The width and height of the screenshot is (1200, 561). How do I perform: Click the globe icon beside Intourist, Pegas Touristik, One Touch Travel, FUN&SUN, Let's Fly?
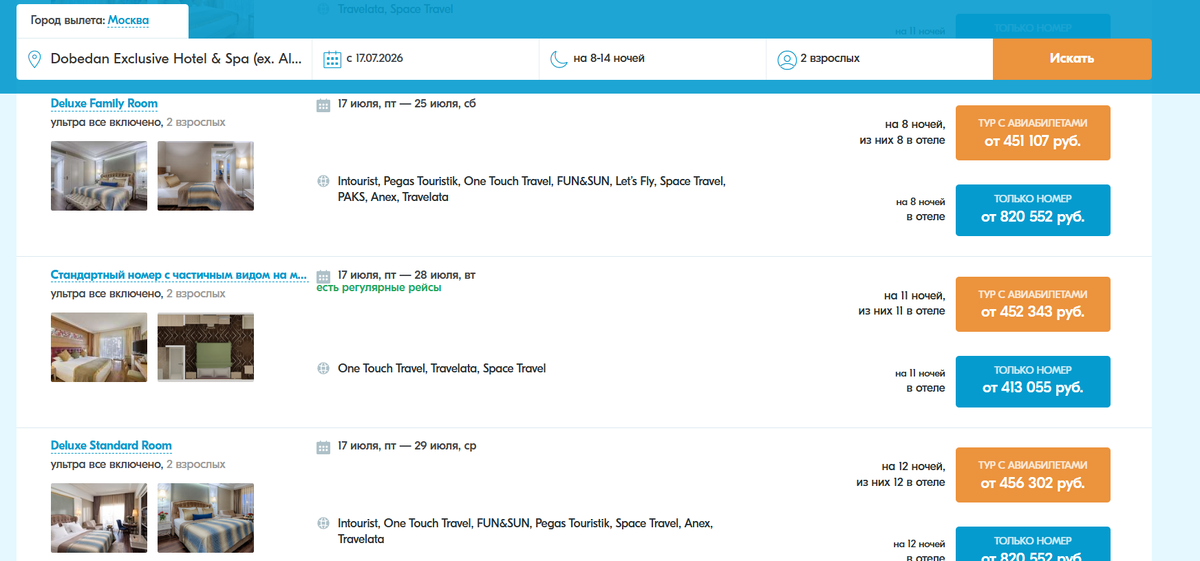[323, 182]
